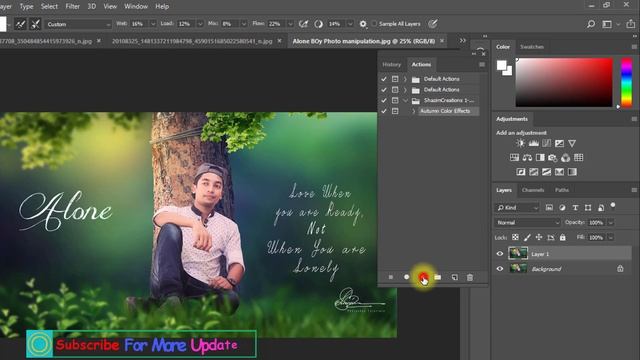Viewport: 640px width, 360px height.
Task: Collapse the ShazimCreations action set
Action: click(x=405, y=100)
